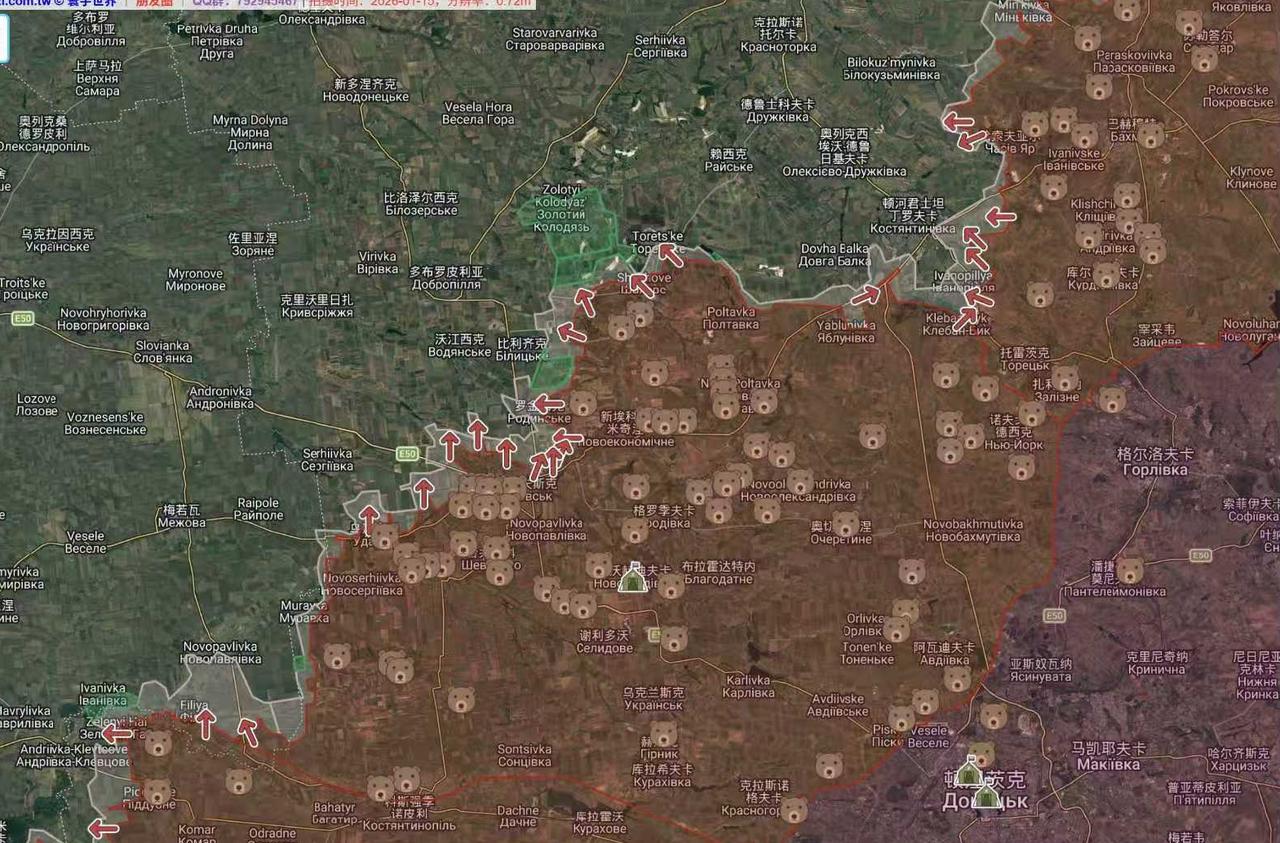Click the Myrna Dolyna label
The width and height of the screenshot is (1280, 843).
[x=249, y=132]
